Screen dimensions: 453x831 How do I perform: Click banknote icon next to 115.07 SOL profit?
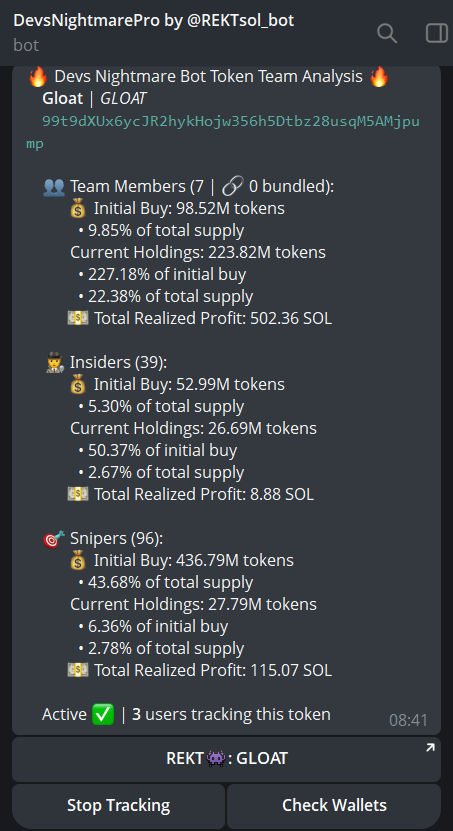coord(78,670)
